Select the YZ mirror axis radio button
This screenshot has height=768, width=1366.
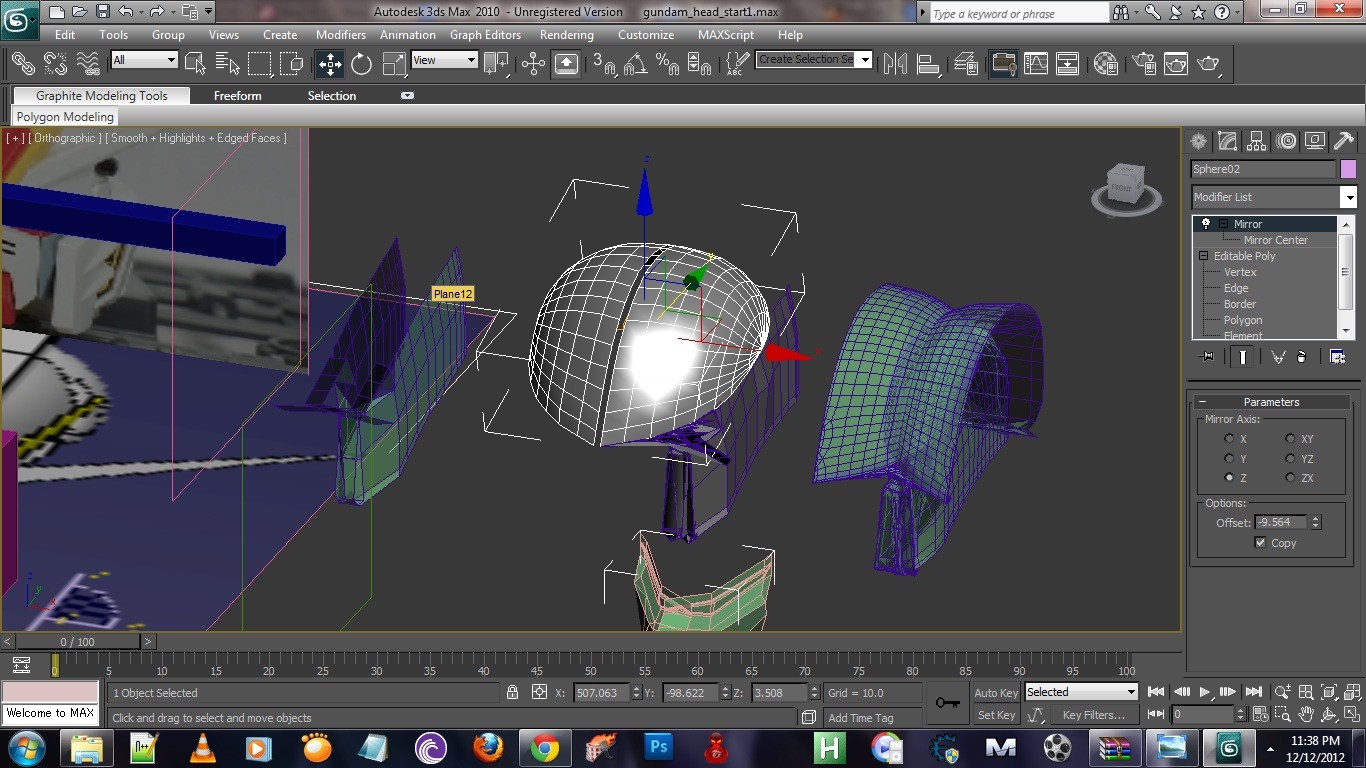coord(1290,459)
